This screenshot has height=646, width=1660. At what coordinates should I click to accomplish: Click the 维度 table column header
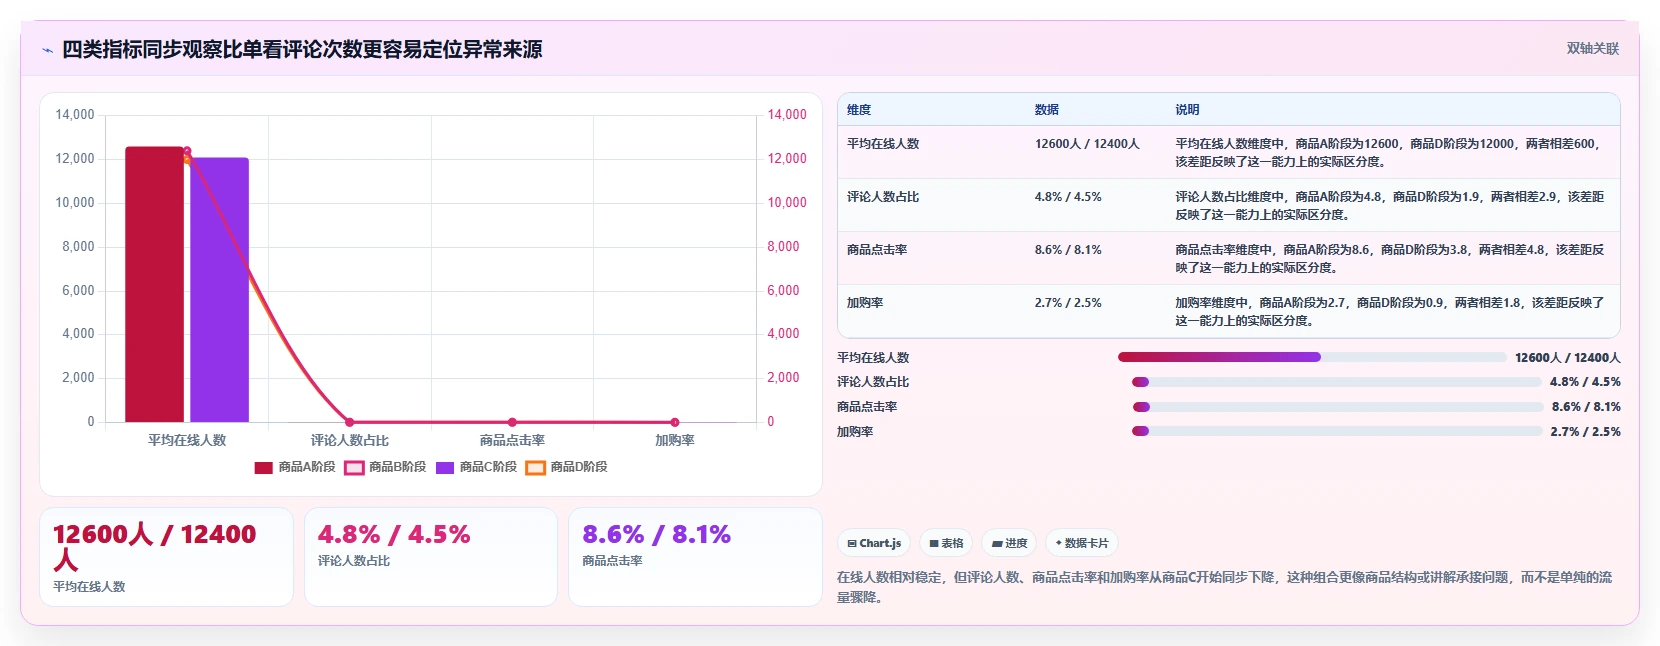(859, 110)
